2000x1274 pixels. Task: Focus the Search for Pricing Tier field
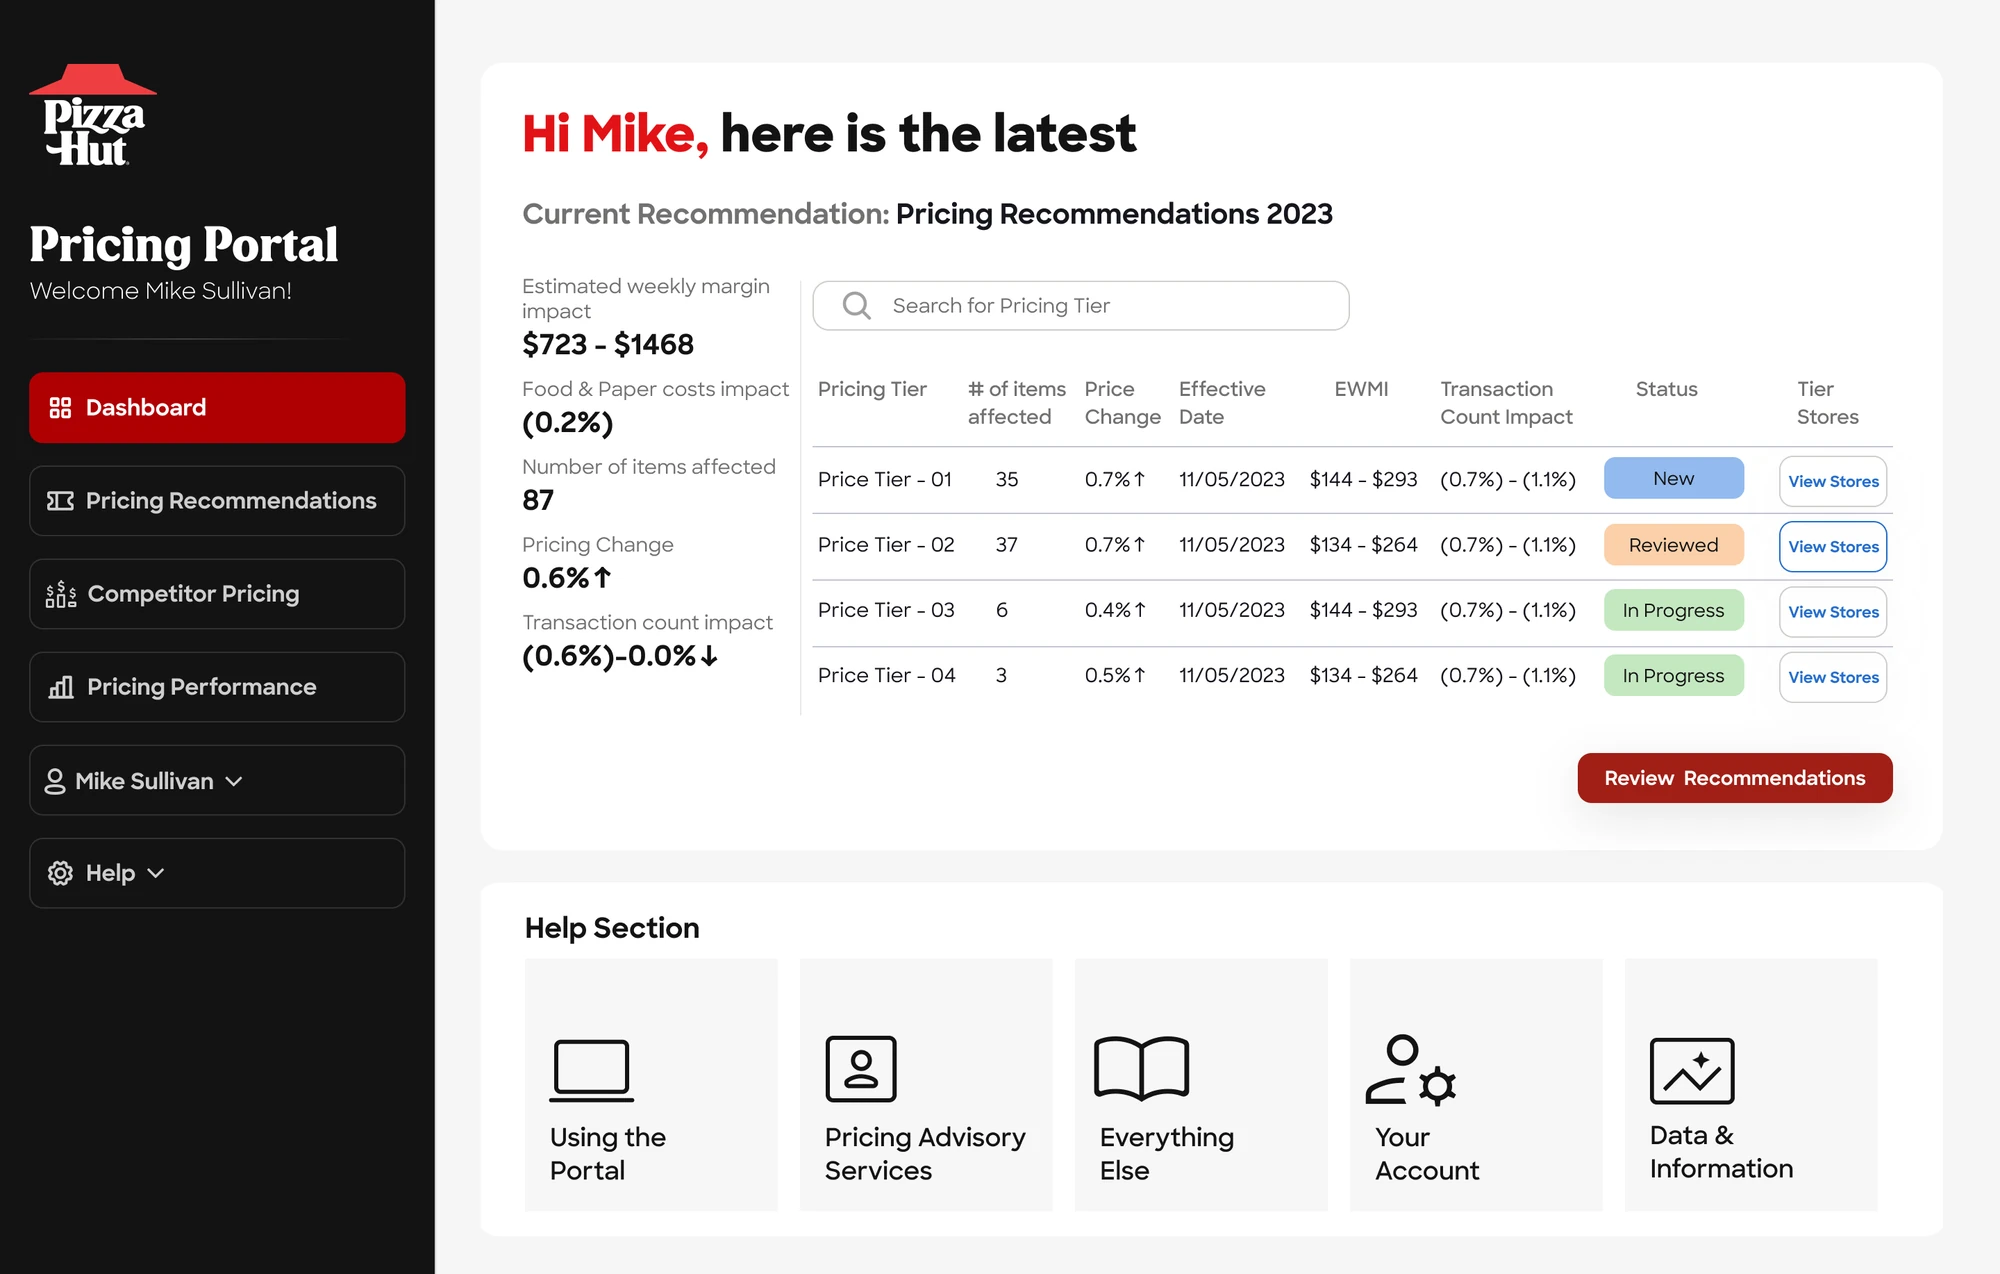[1081, 306]
